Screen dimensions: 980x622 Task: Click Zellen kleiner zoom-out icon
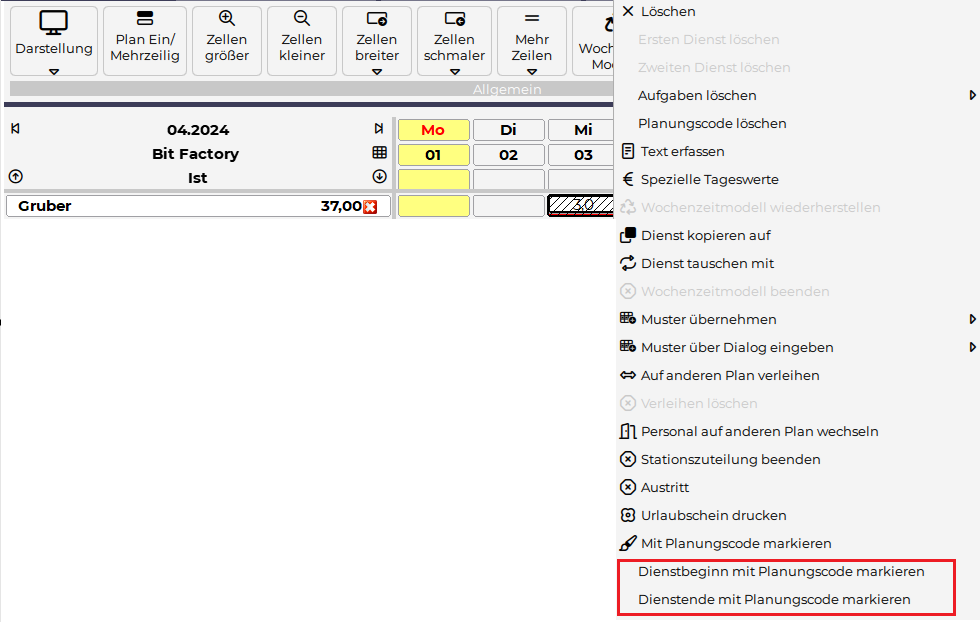coord(302,19)
